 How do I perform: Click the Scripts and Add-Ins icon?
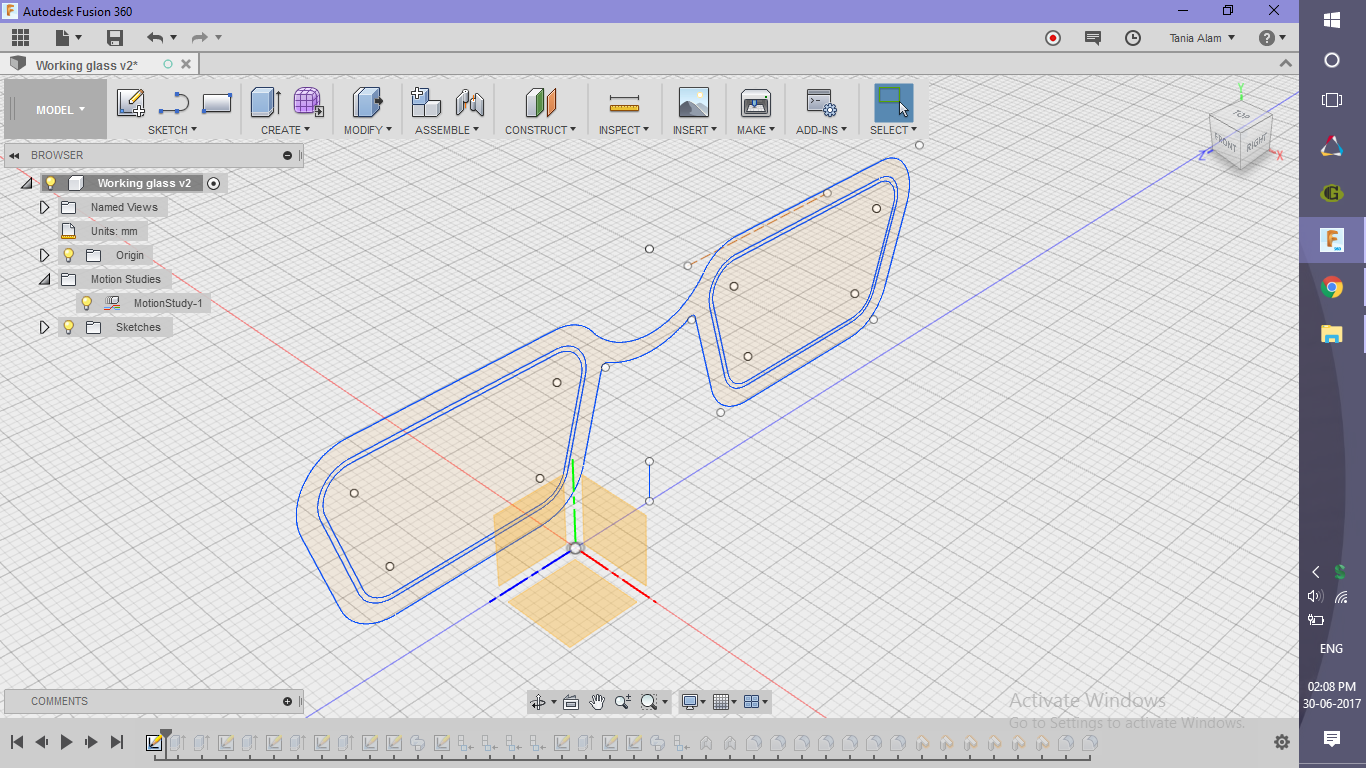coord(821,102)
